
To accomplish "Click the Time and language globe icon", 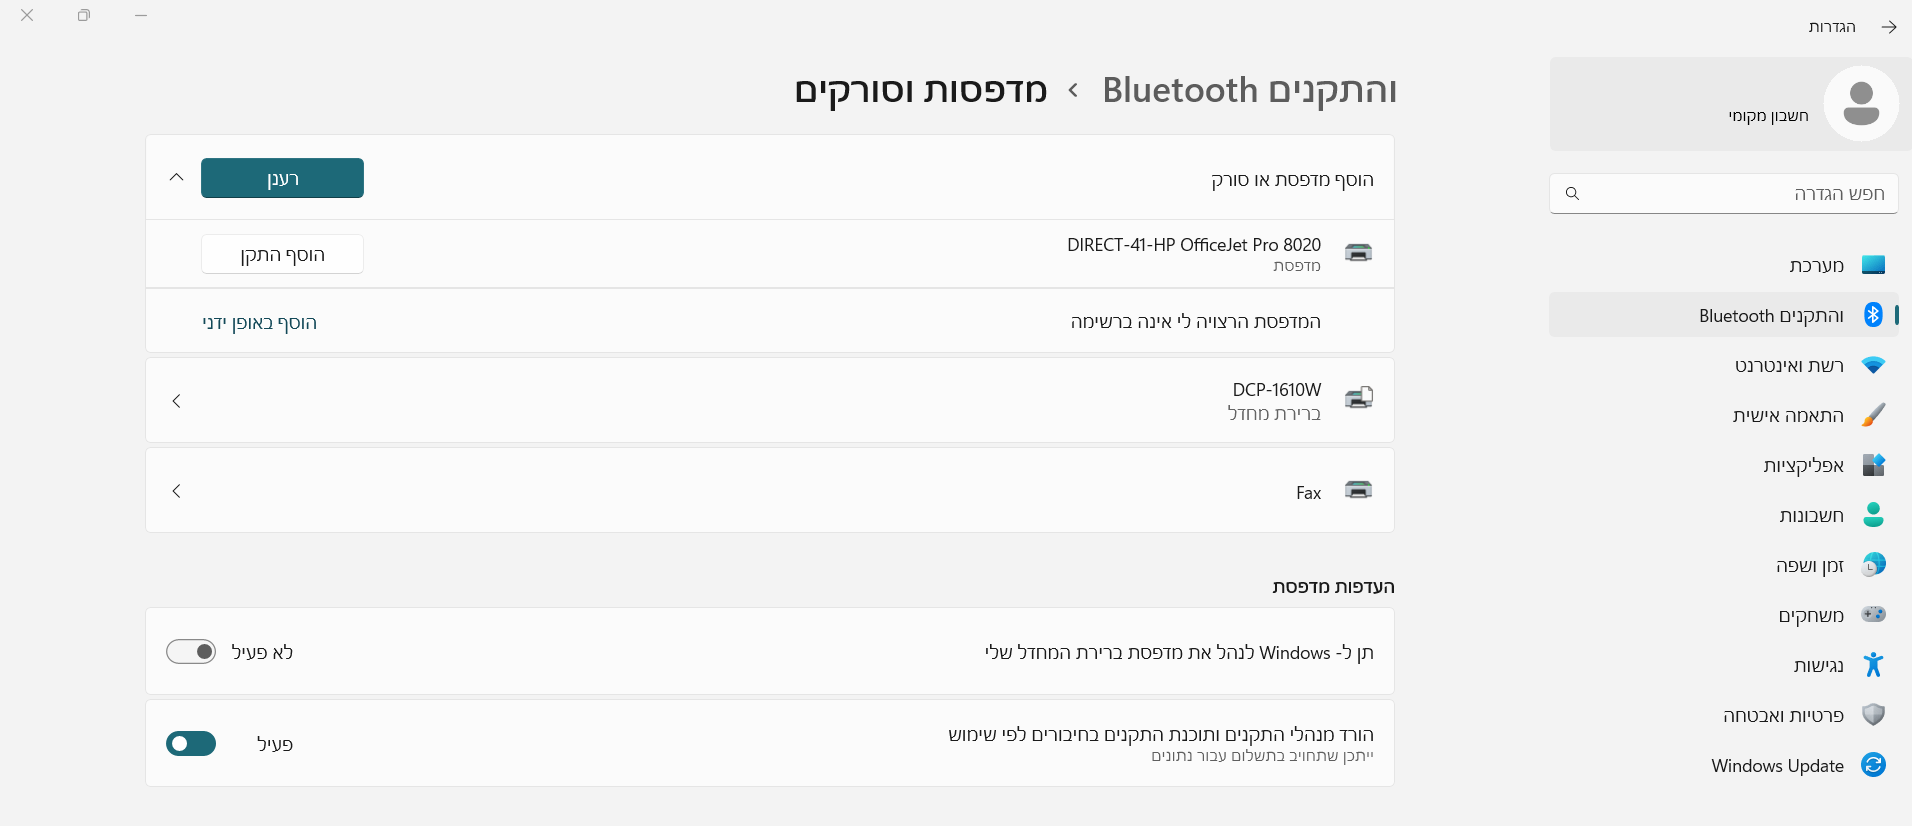I will coord(1873,565).
